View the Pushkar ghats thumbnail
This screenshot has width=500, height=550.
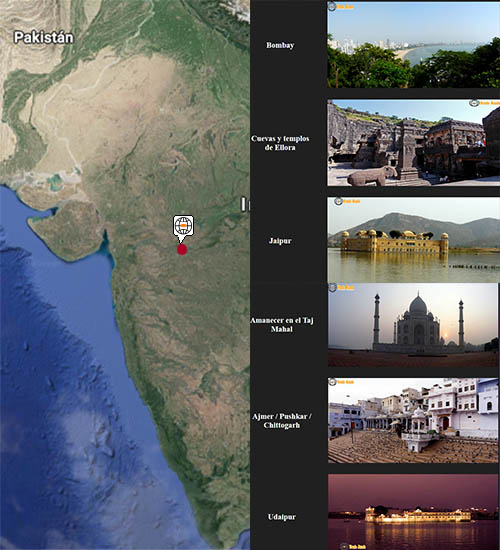click(x=413, y=421)
